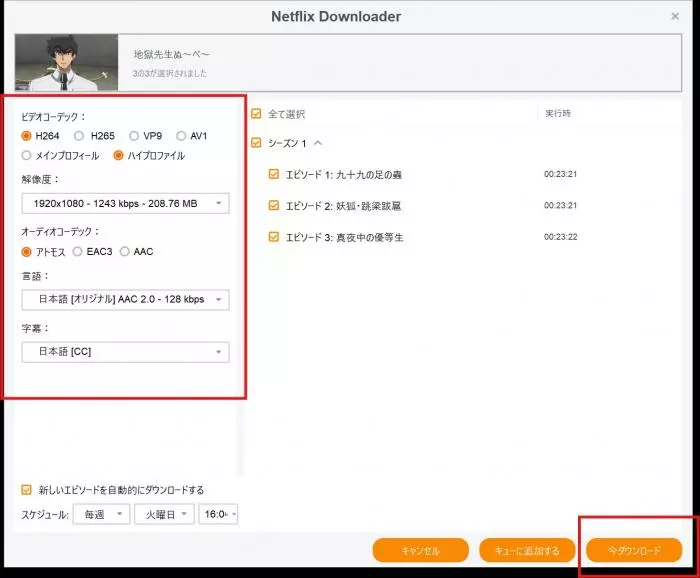The image size is (700, 578).
Task: Open the resolution dropdown 1920x1080
Action: click(x=125, y=204)
